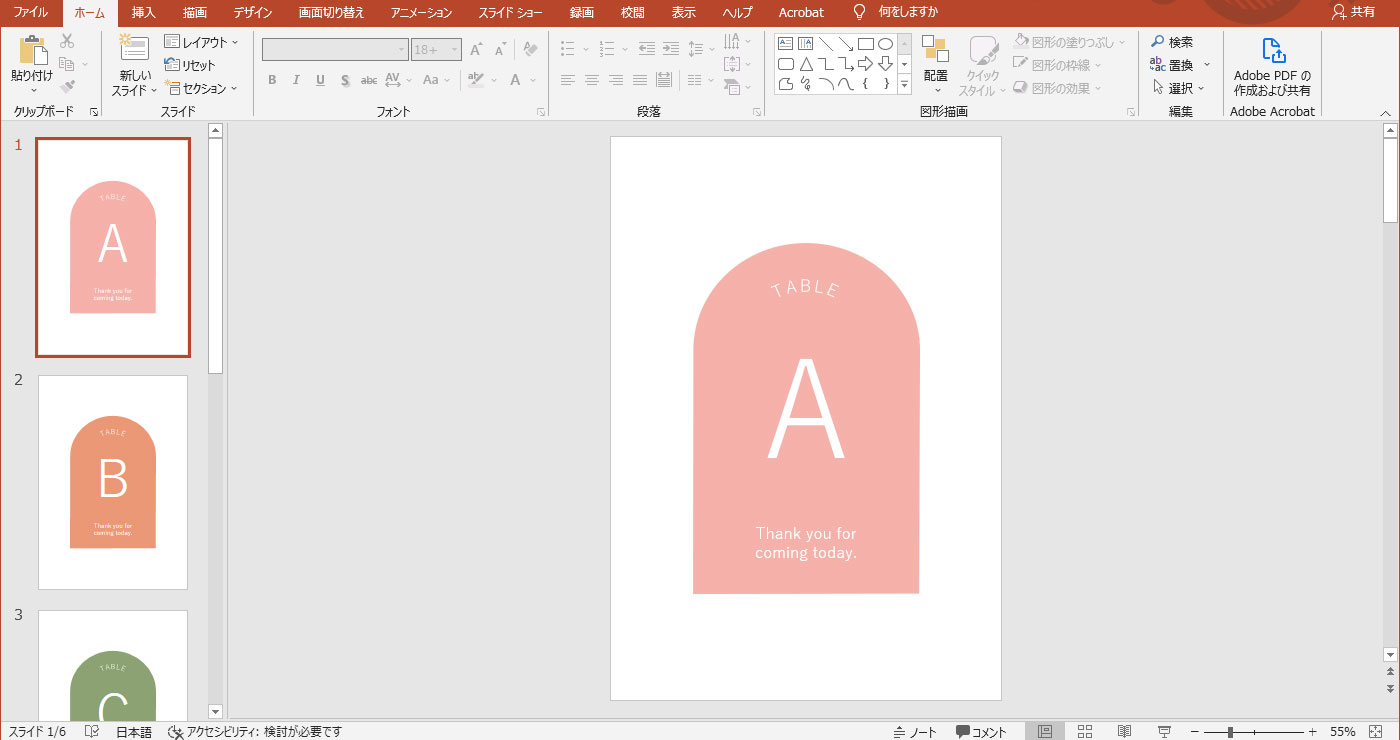1400x740 pixels.
Task: Open the Comments (コメント) button in status bar
Action: (981, 732)
